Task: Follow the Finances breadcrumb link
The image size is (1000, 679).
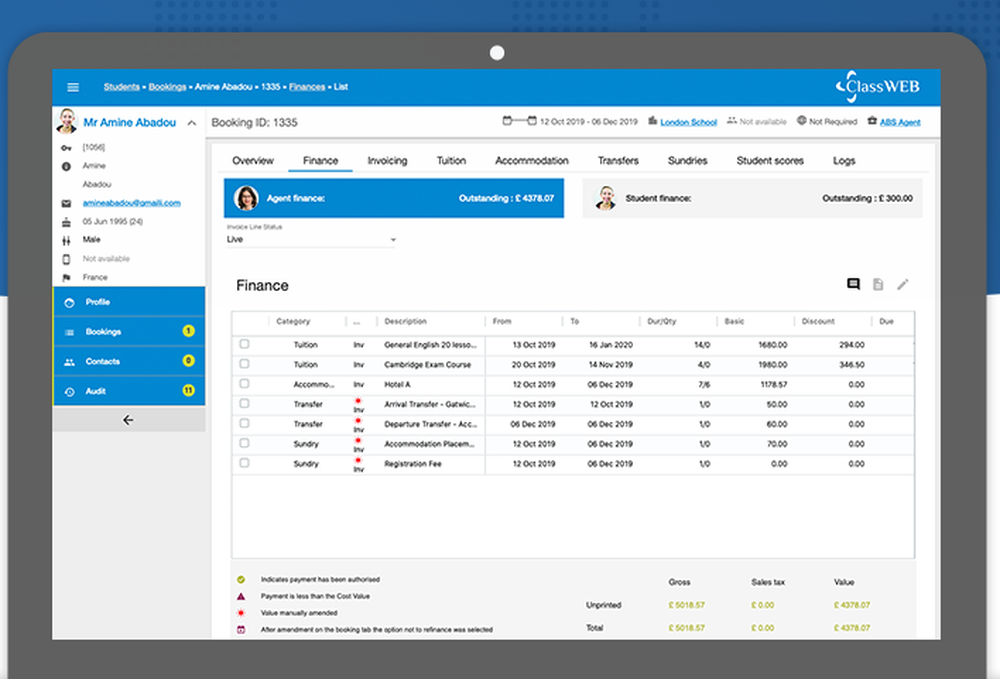Action: (x=307, y=87)
